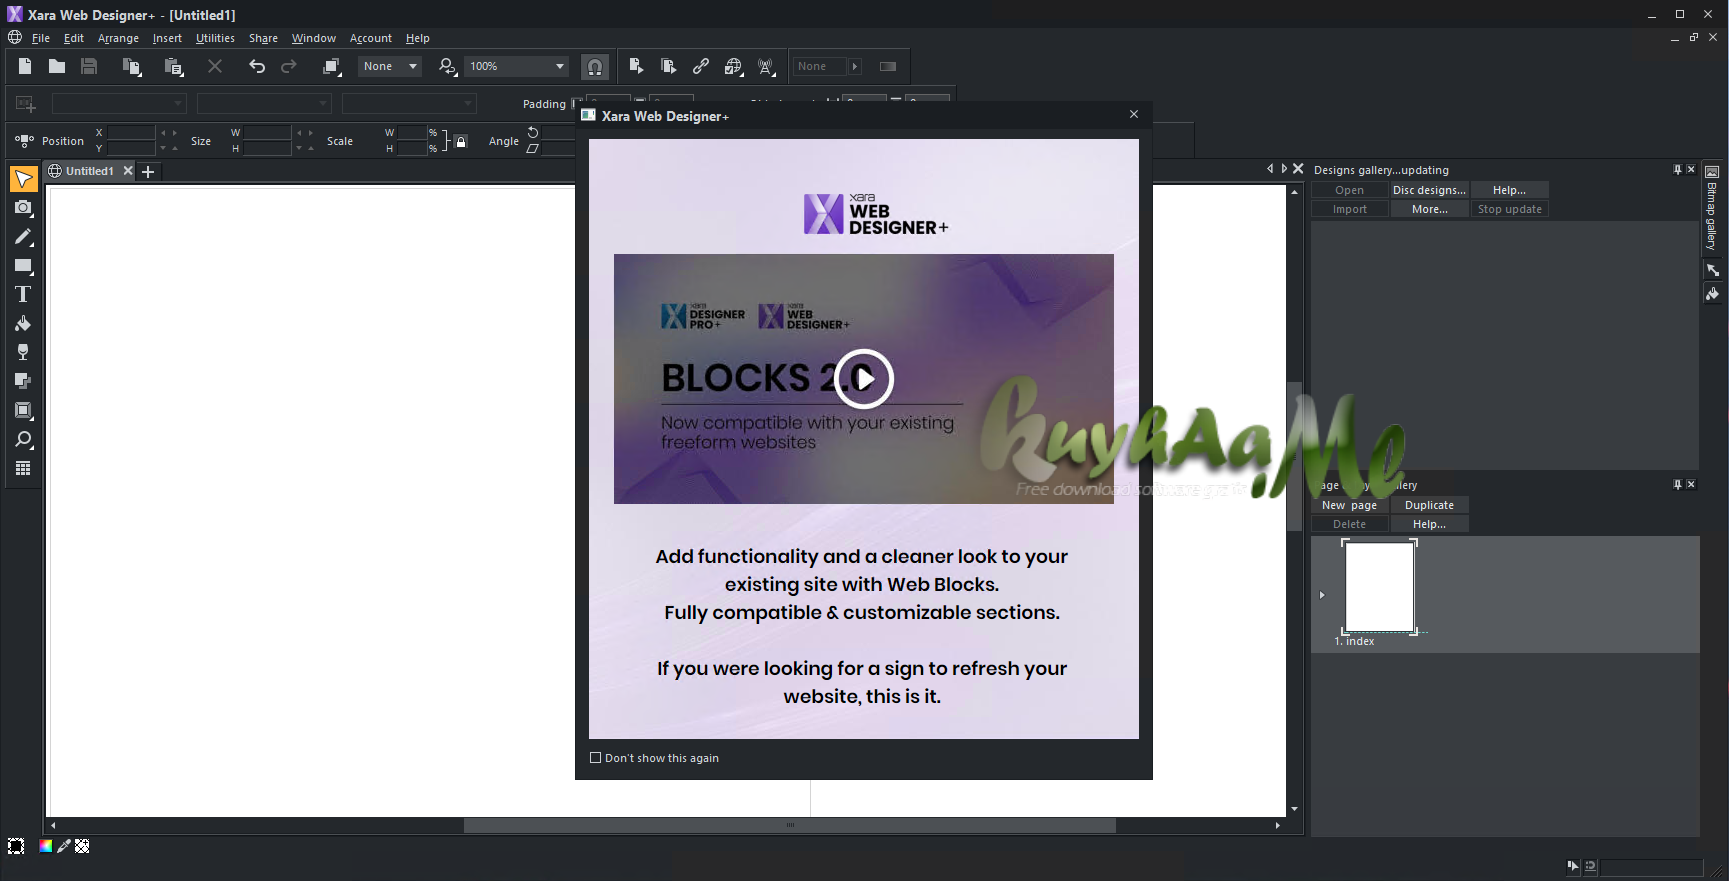Screen dimensions: 1729x881
Task: Select the index page thumbnail
Action: pos(1379,586)
